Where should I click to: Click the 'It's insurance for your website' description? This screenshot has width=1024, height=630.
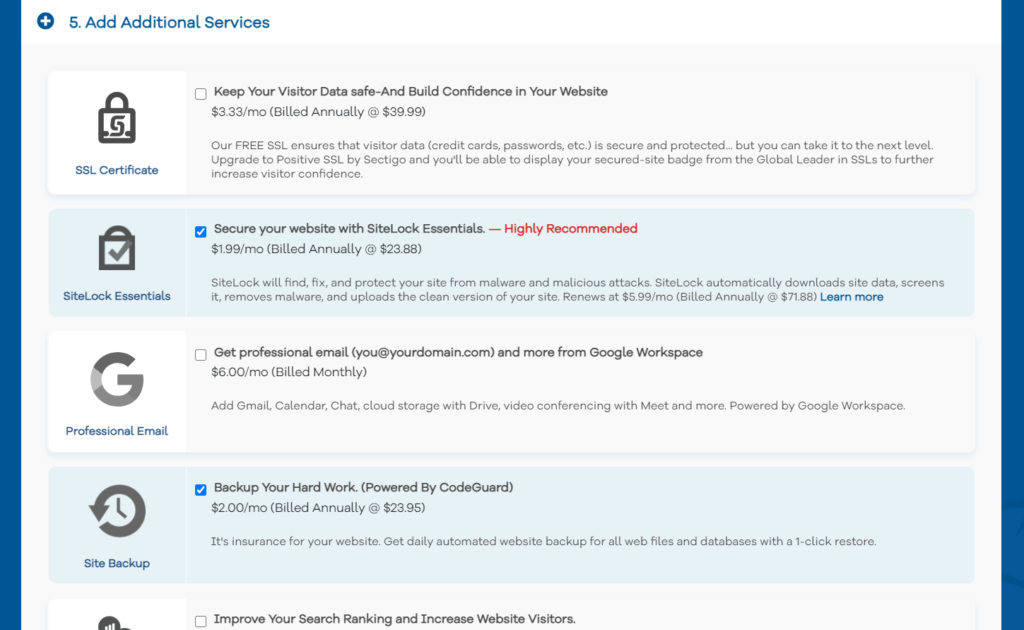[543, 542]
